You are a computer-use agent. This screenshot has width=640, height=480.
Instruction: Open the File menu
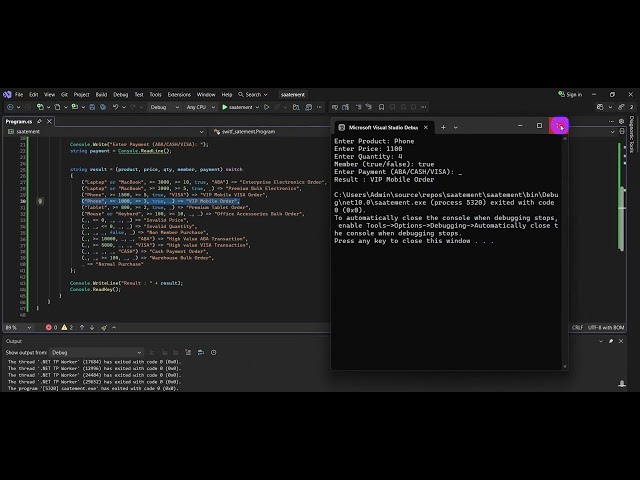coord(19,94)
